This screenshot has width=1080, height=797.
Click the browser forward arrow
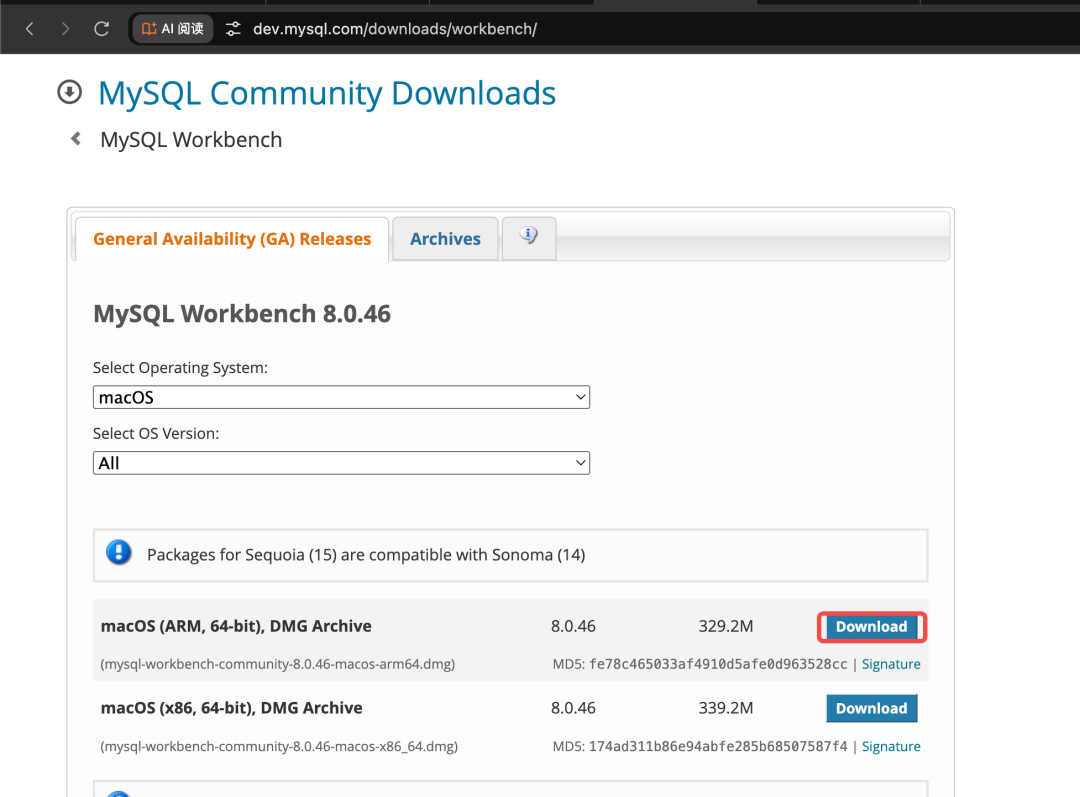click(x=65, y=29)
